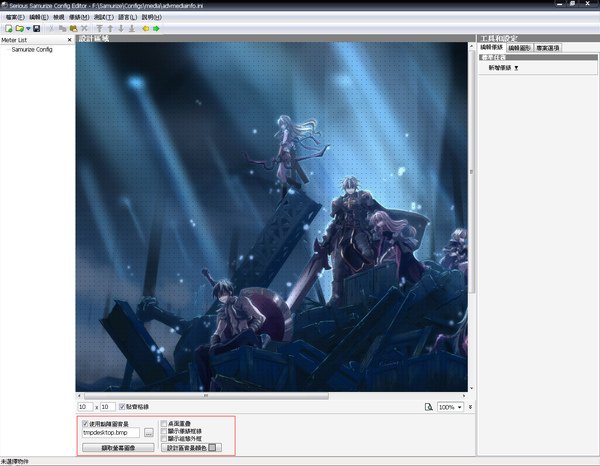Select Samurize Config tree item

click(32, 49)
